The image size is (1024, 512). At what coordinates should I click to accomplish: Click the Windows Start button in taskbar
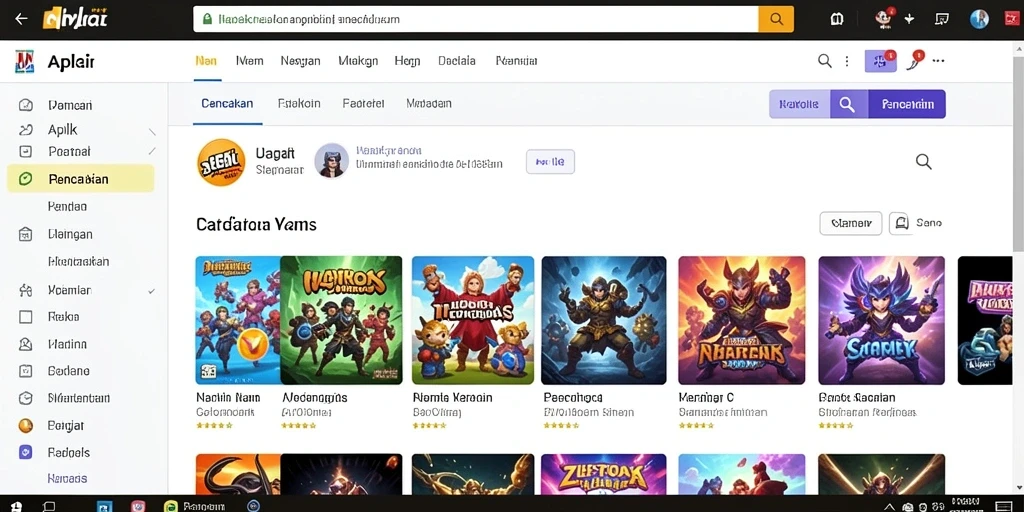click(16, 506)
